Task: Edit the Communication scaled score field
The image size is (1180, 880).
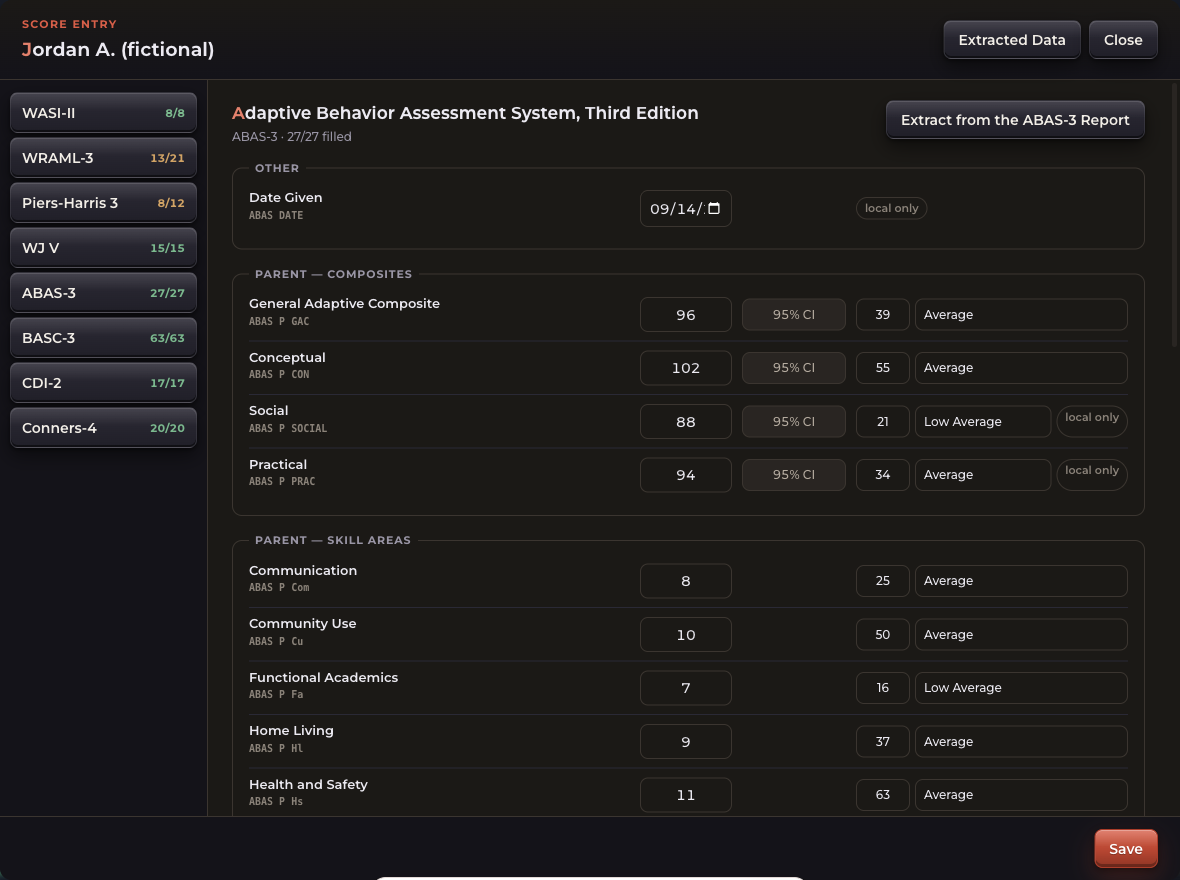Action: (x=686, y=581)
